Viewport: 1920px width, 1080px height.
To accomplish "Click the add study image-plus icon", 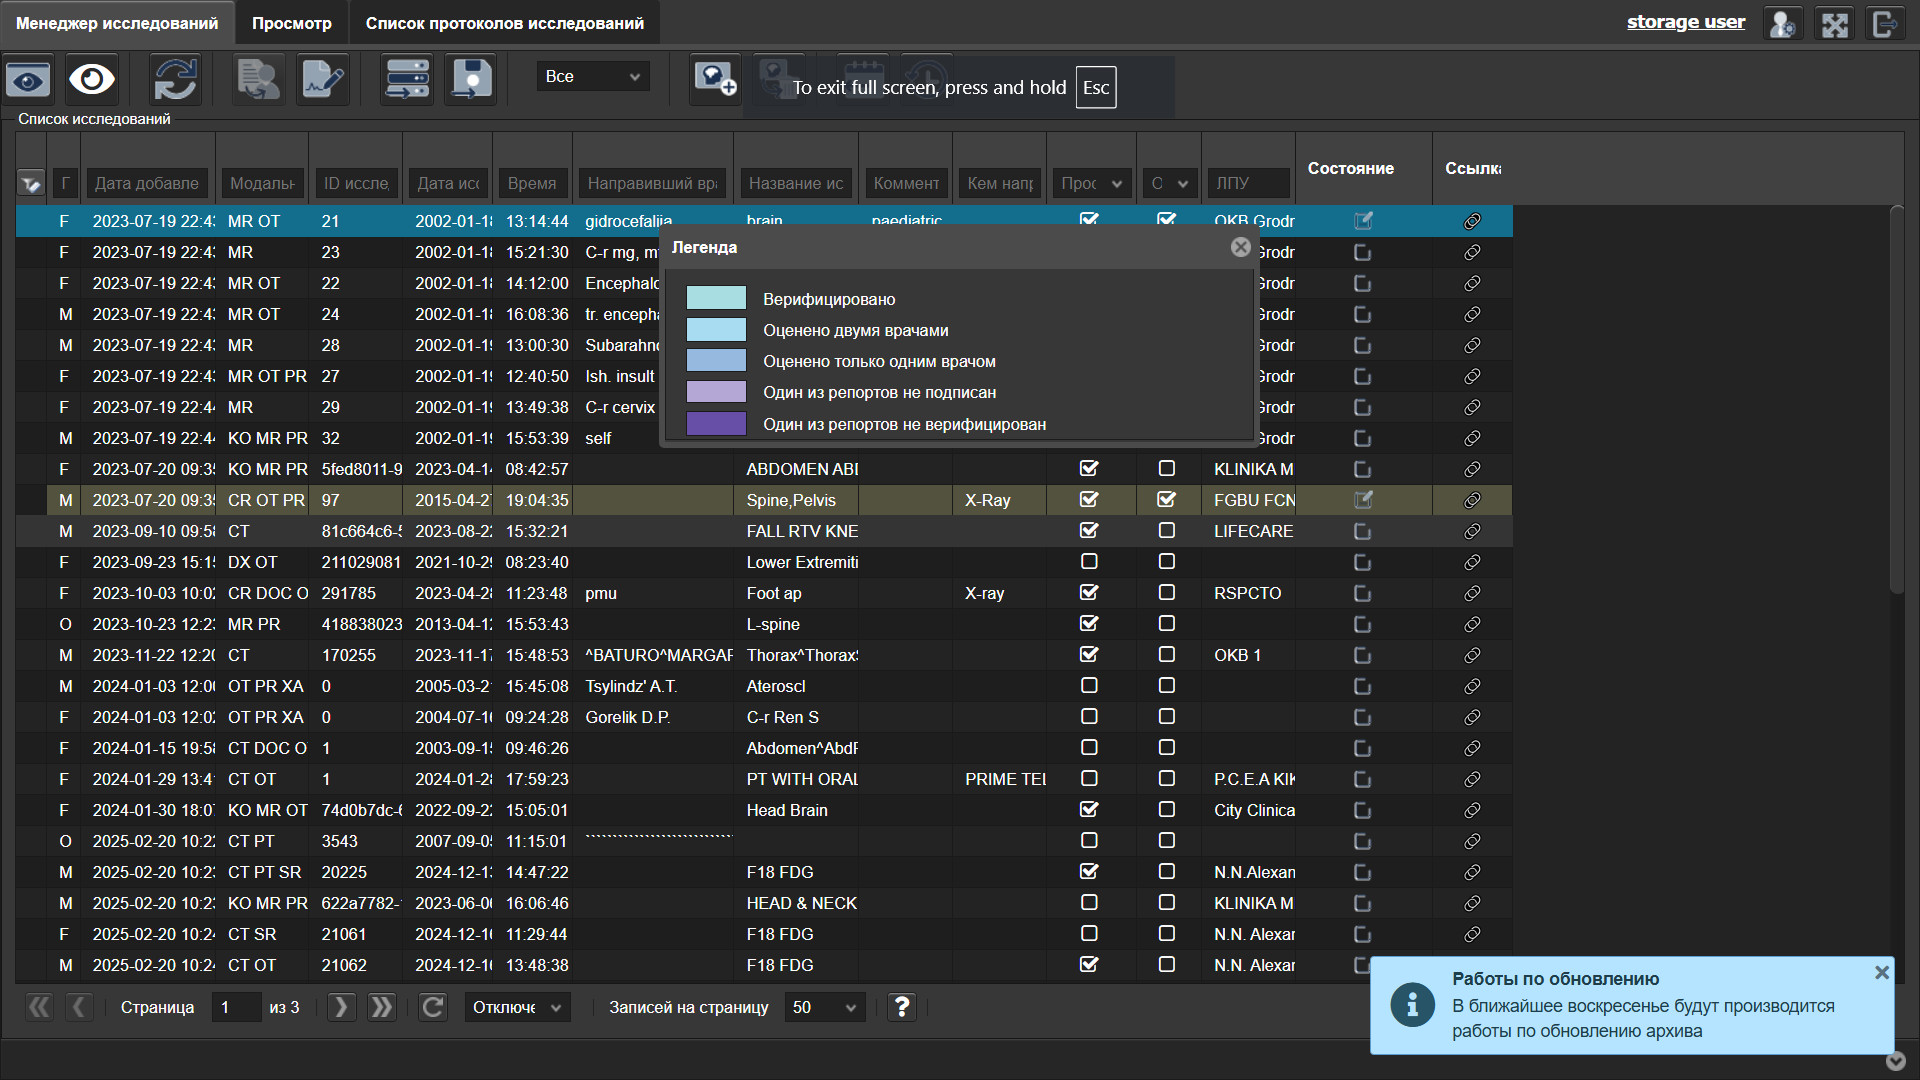I will [x=715, y=79].
